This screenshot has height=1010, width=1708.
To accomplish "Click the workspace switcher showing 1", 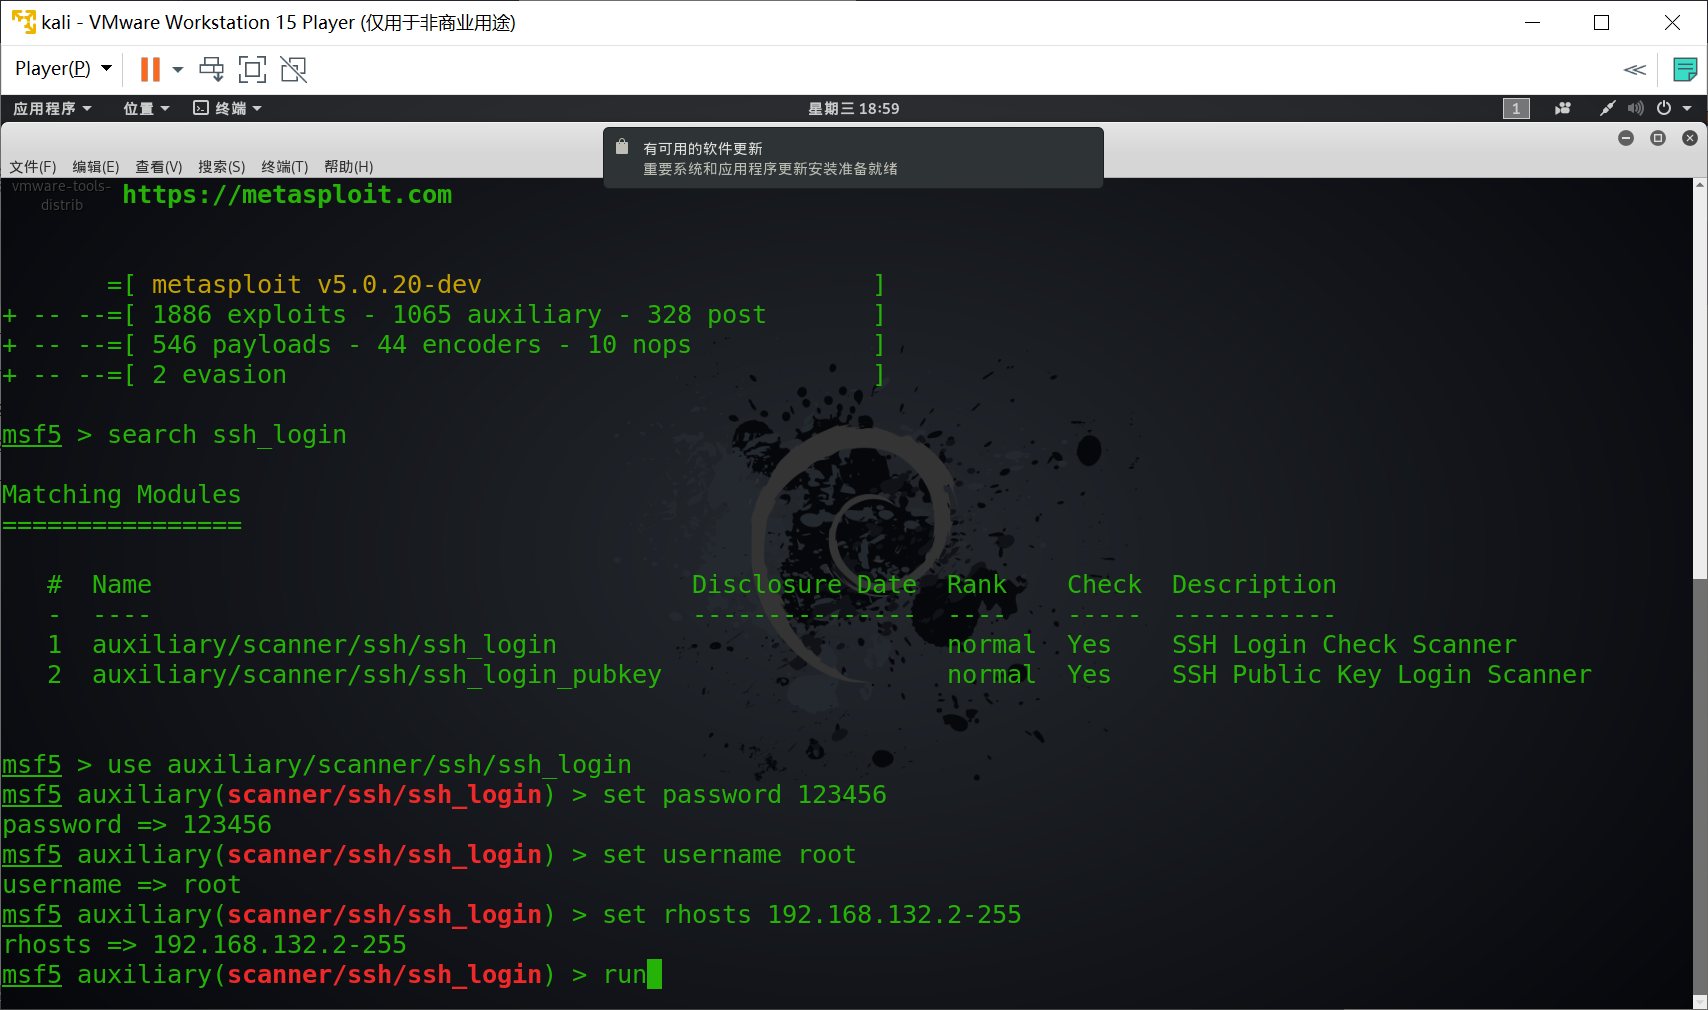I will point(1516,108).
